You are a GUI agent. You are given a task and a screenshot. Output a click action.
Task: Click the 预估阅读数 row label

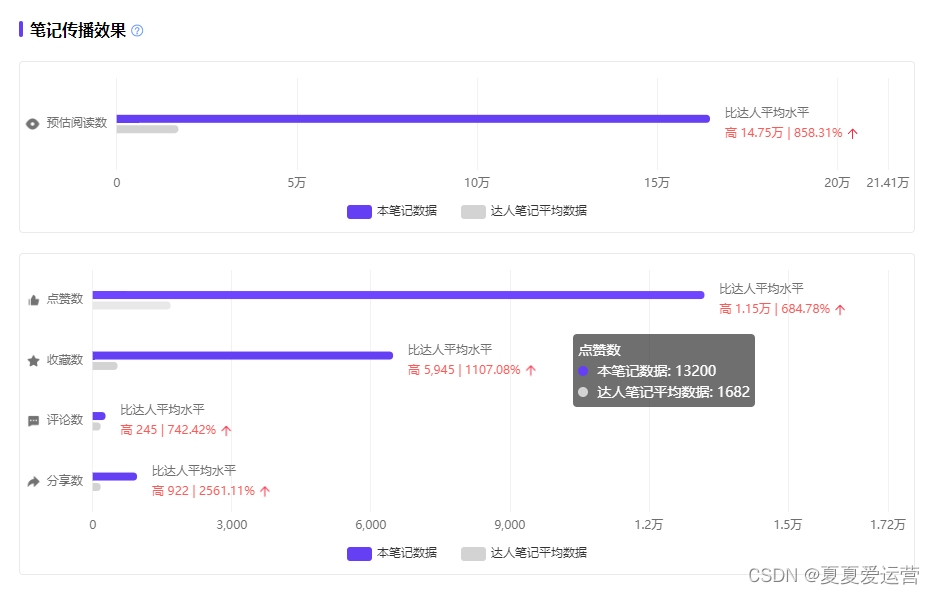pos(76,123)
